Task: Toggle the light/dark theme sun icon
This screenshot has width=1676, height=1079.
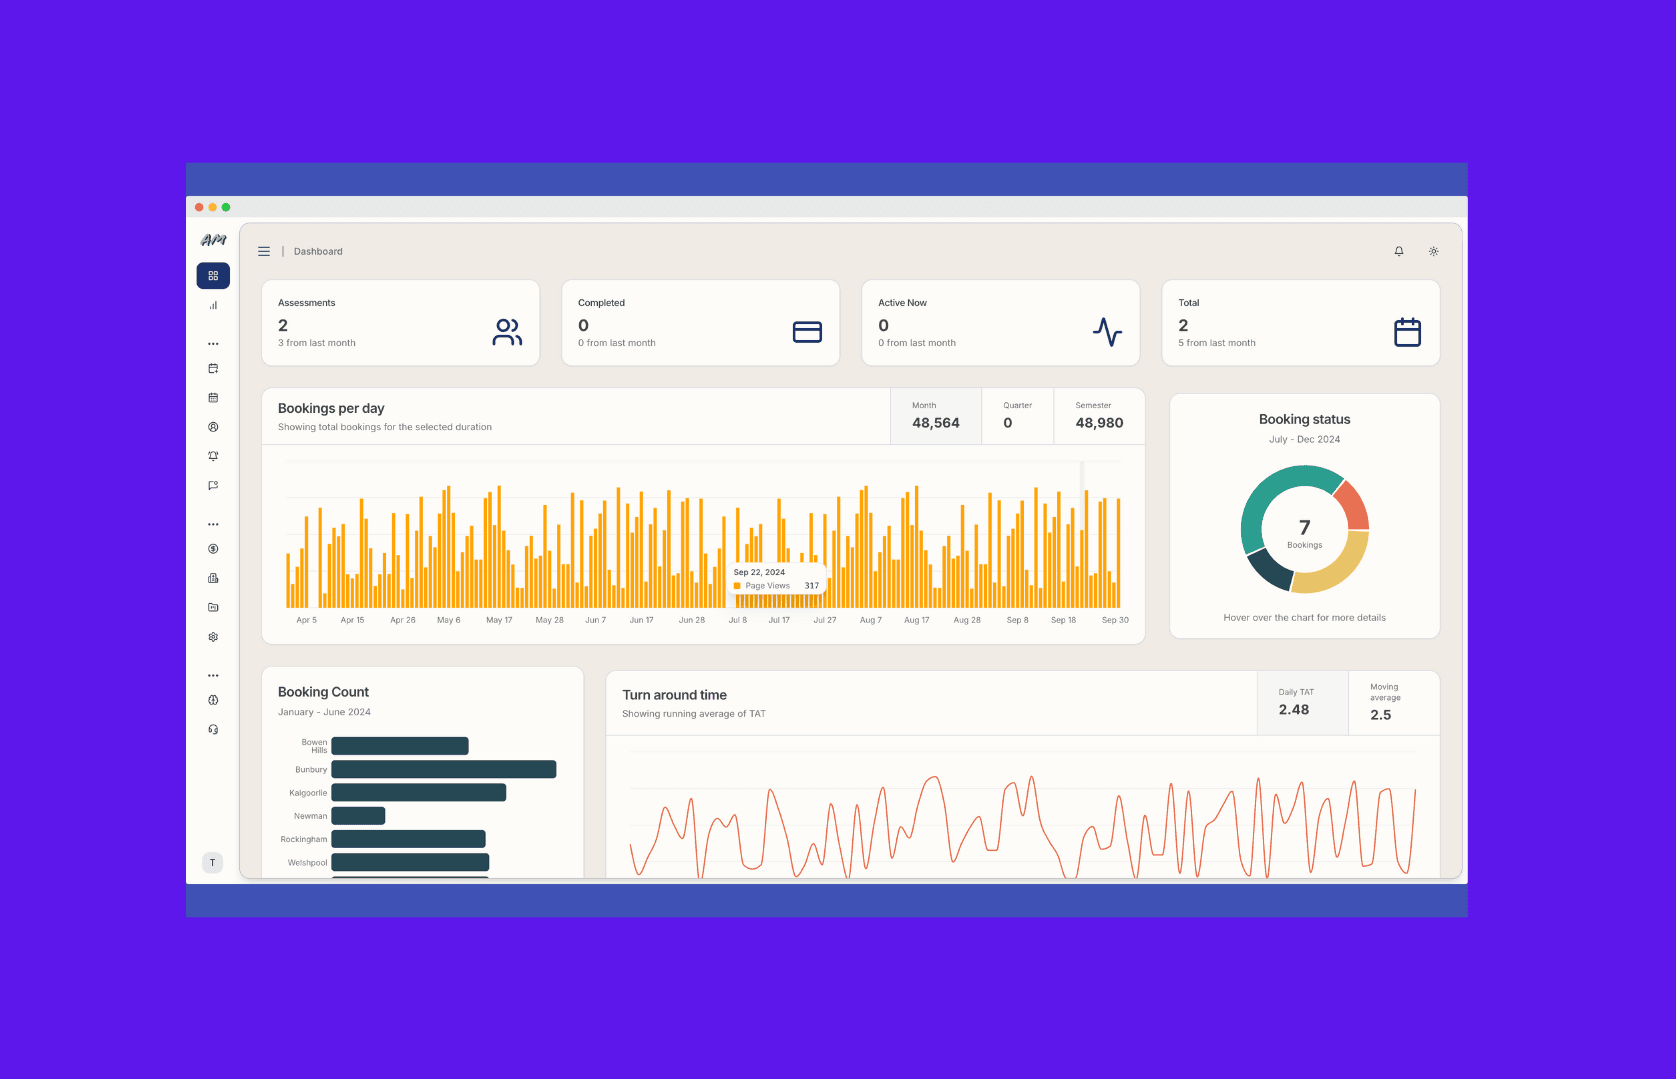Action: pos(1433,252)
